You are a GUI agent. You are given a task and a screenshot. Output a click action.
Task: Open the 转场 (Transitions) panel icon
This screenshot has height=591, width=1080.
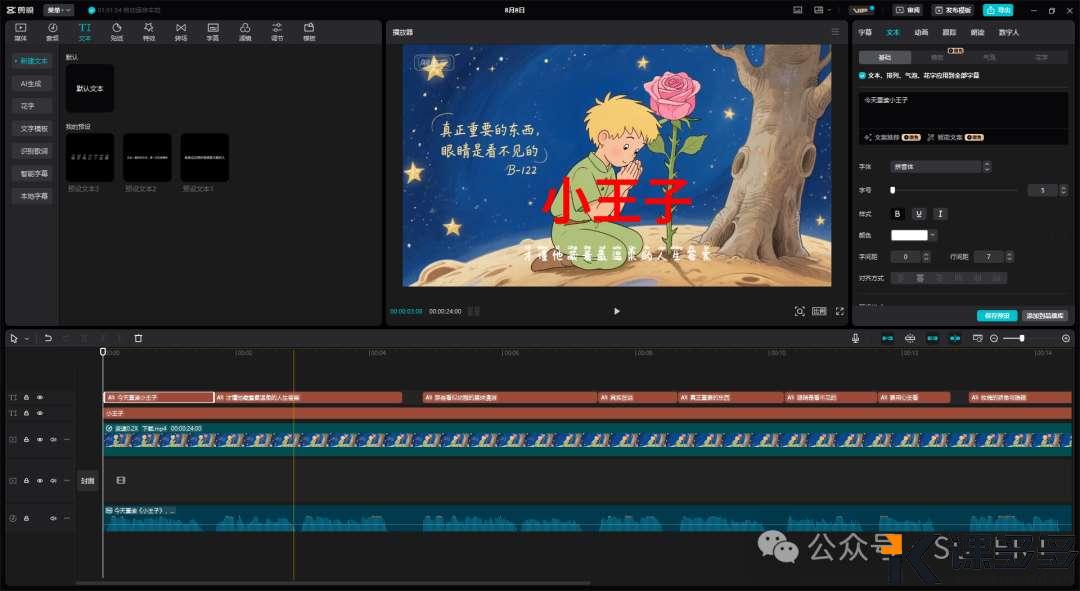click(181, 31)
